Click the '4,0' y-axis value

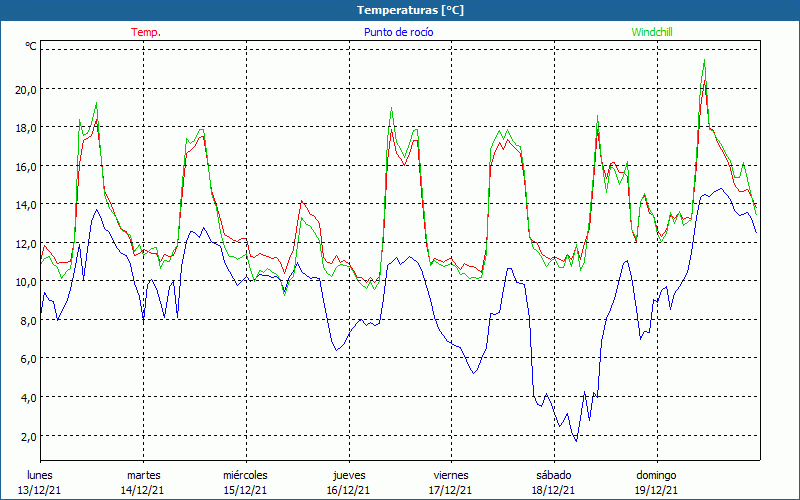tap(30, 398)
